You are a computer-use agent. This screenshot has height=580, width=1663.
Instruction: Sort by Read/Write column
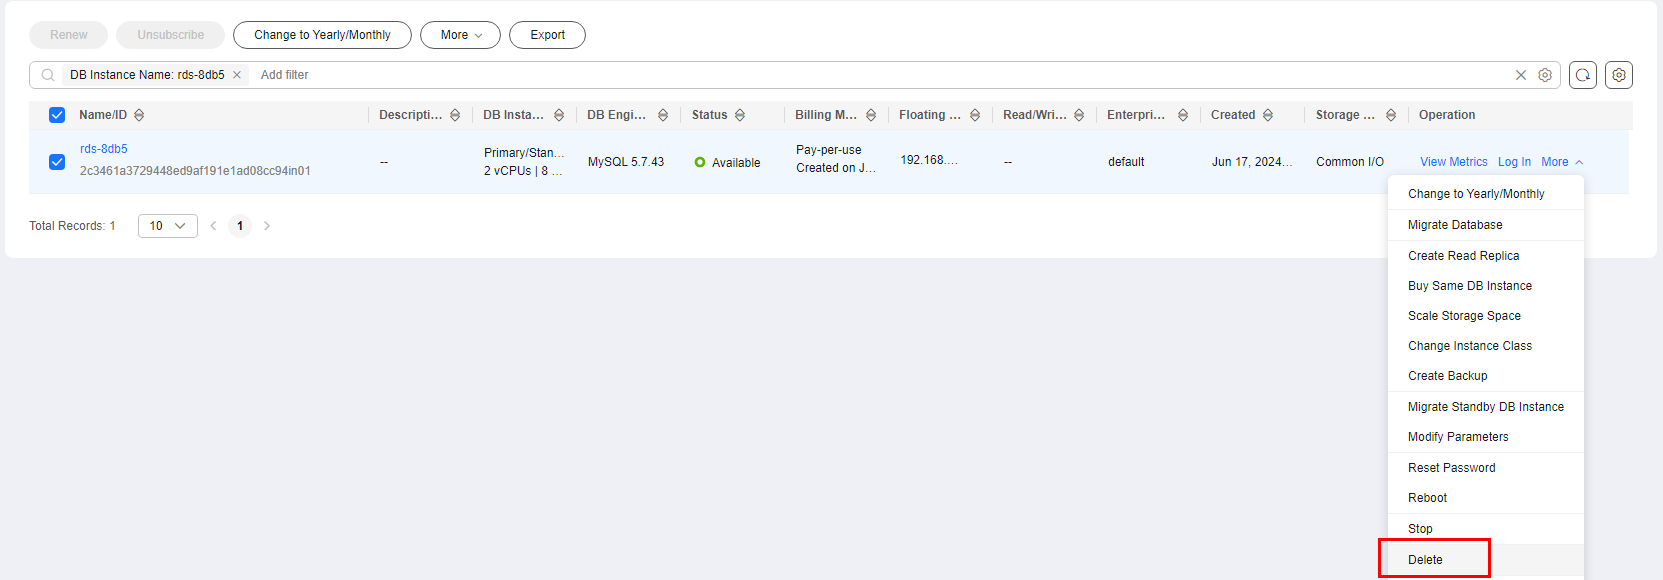[1079, 115]
